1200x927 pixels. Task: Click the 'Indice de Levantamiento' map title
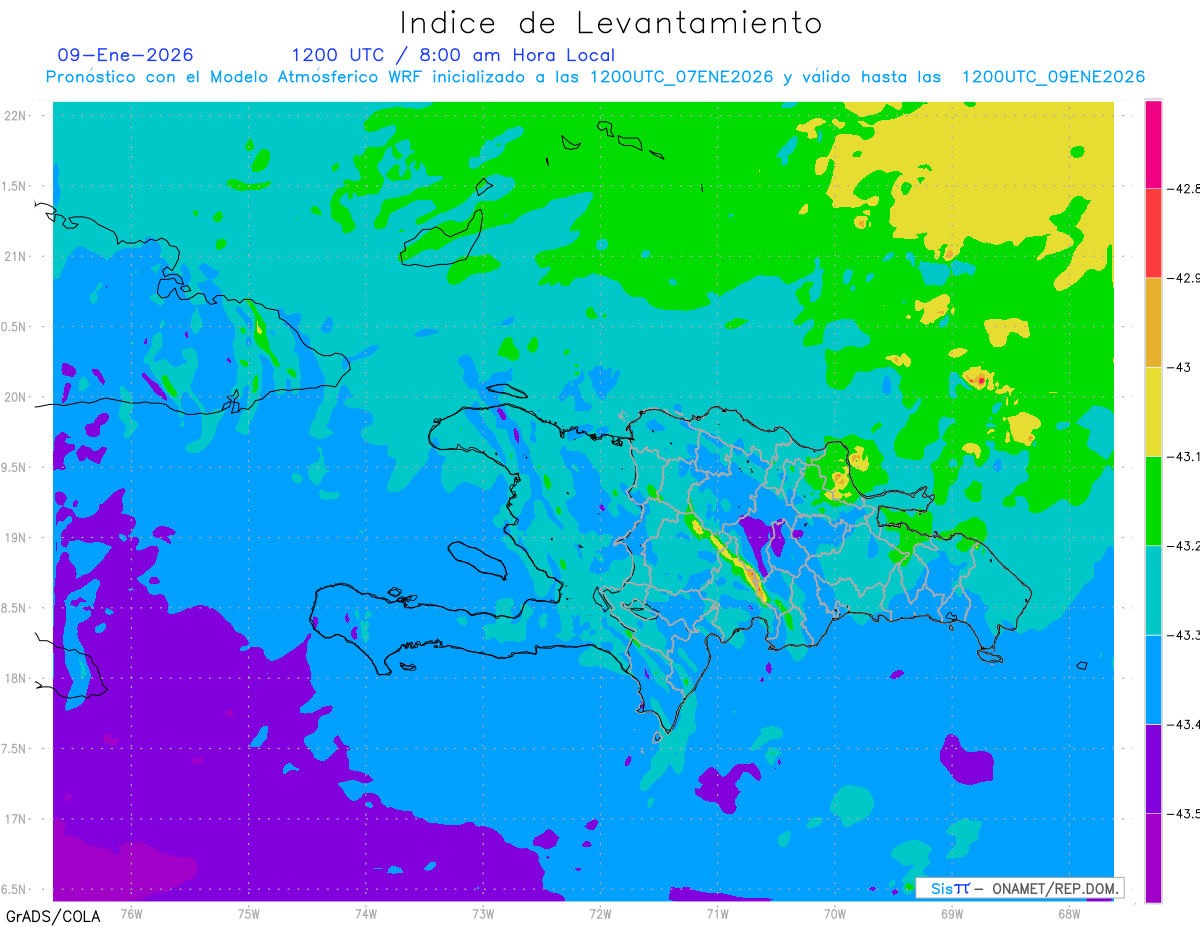point(611,22)
